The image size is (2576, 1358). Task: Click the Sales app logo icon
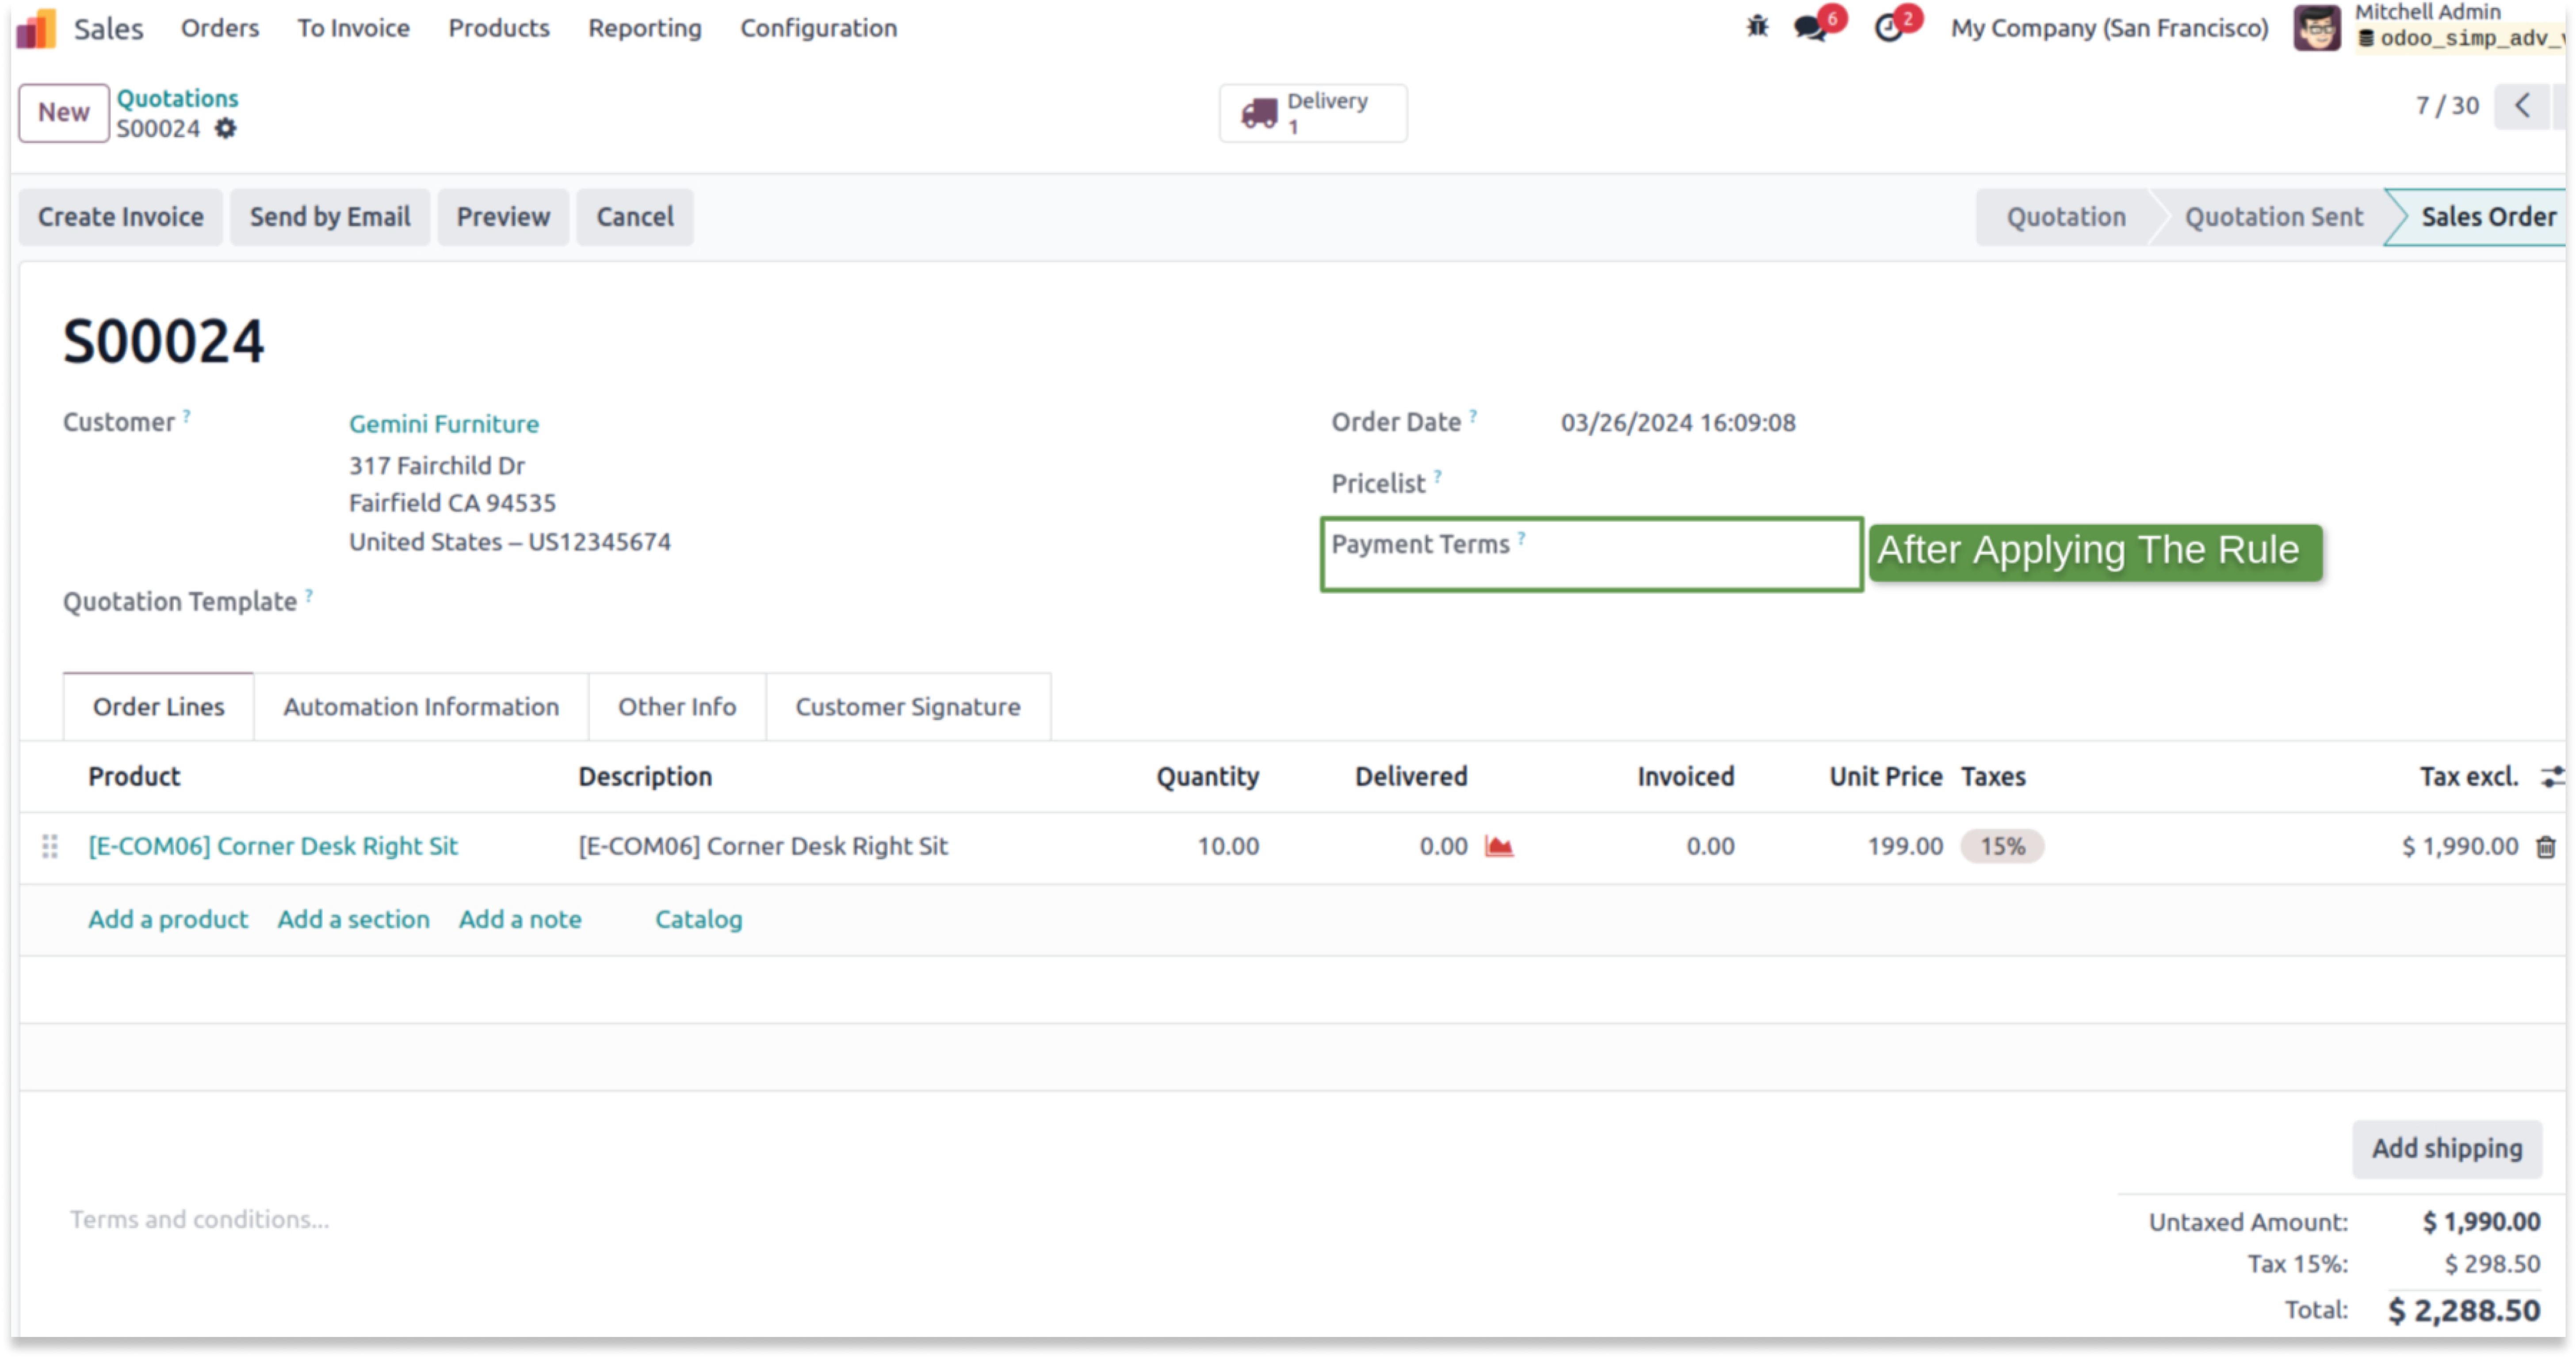pyautogui.click(x=36, y=28)
